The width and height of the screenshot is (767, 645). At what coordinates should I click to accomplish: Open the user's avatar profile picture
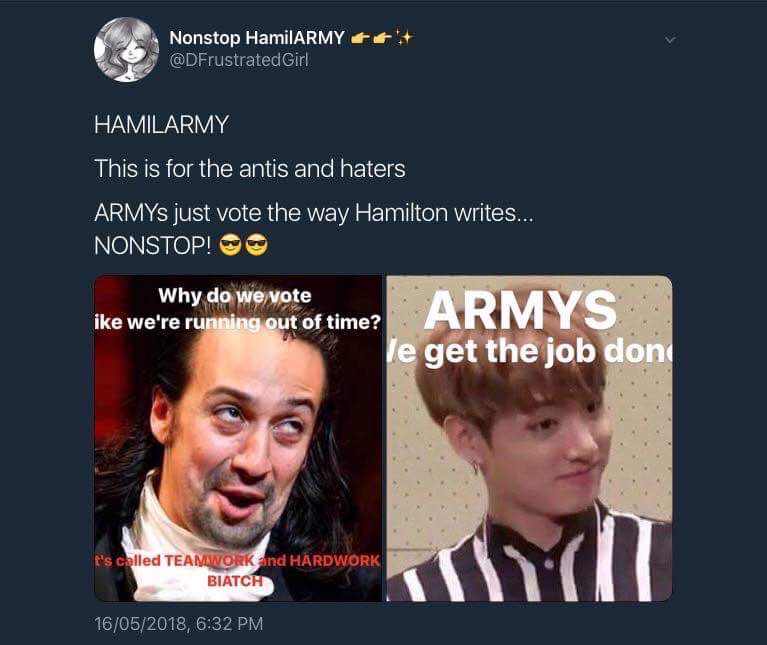(x=126, y=49)
